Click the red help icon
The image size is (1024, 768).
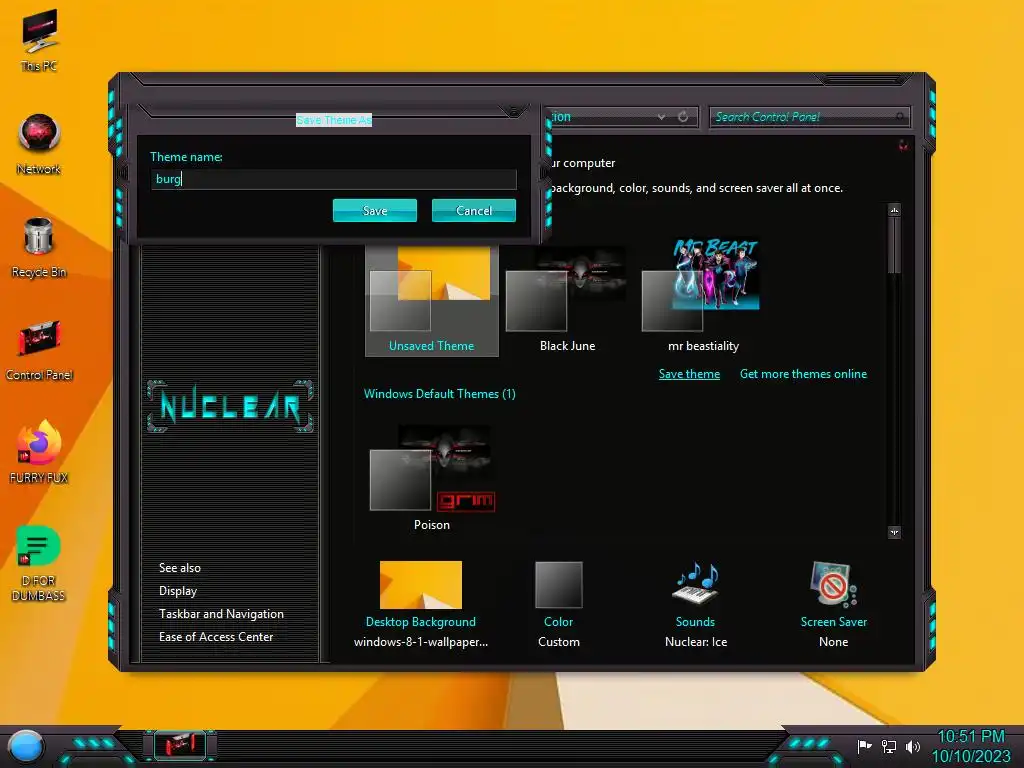click(903, 145)
